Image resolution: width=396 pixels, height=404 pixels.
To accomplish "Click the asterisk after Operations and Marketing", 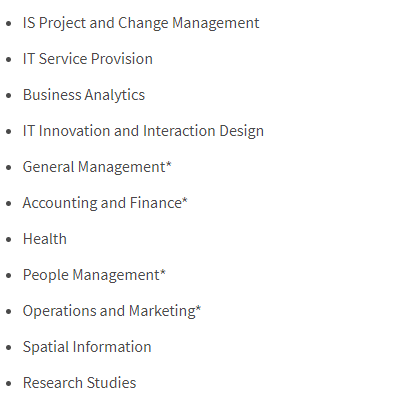I will coord(198,308).
